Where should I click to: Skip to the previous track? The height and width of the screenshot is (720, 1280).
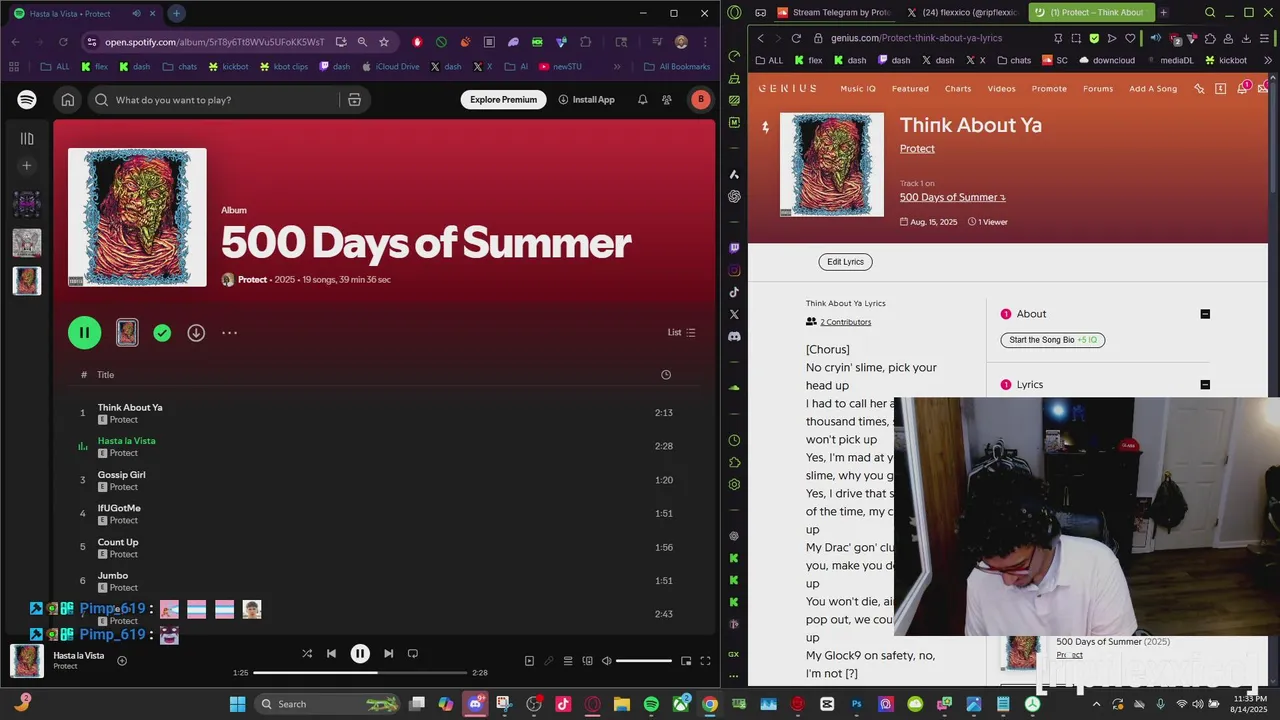[x=331, y=654]
